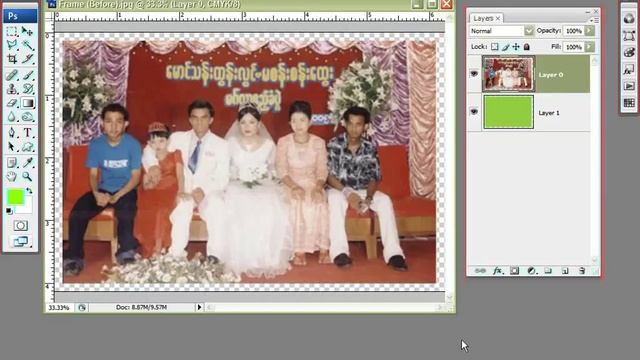Select the Polygonal Lasso tool
The image size is (640, 360).
click(x=12, y=45)
